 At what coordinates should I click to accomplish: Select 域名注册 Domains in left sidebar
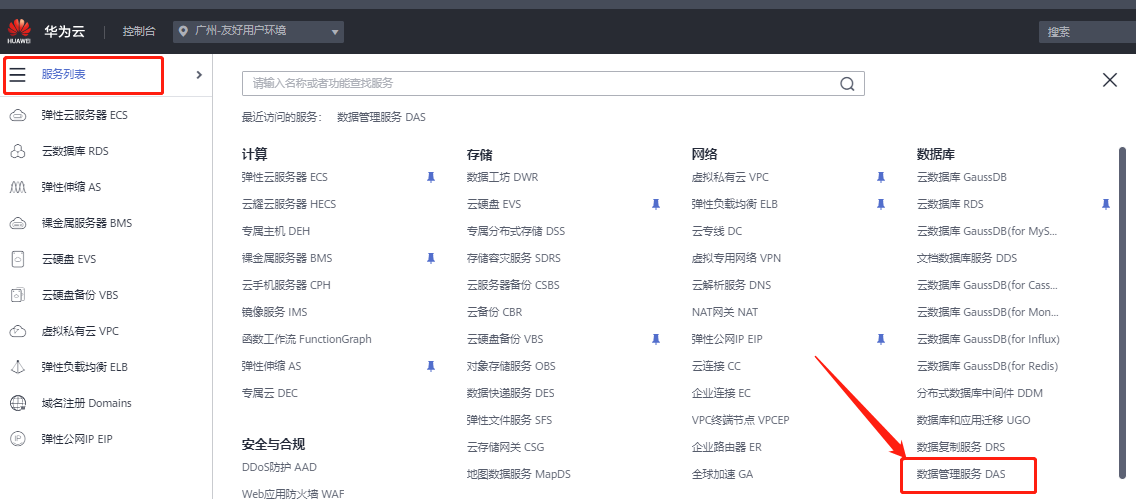pos(86,403)
